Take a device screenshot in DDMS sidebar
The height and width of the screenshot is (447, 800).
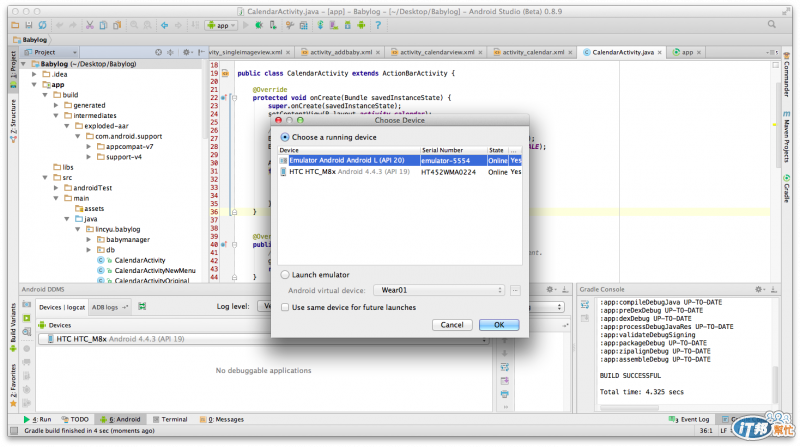[x=27, y=305]
